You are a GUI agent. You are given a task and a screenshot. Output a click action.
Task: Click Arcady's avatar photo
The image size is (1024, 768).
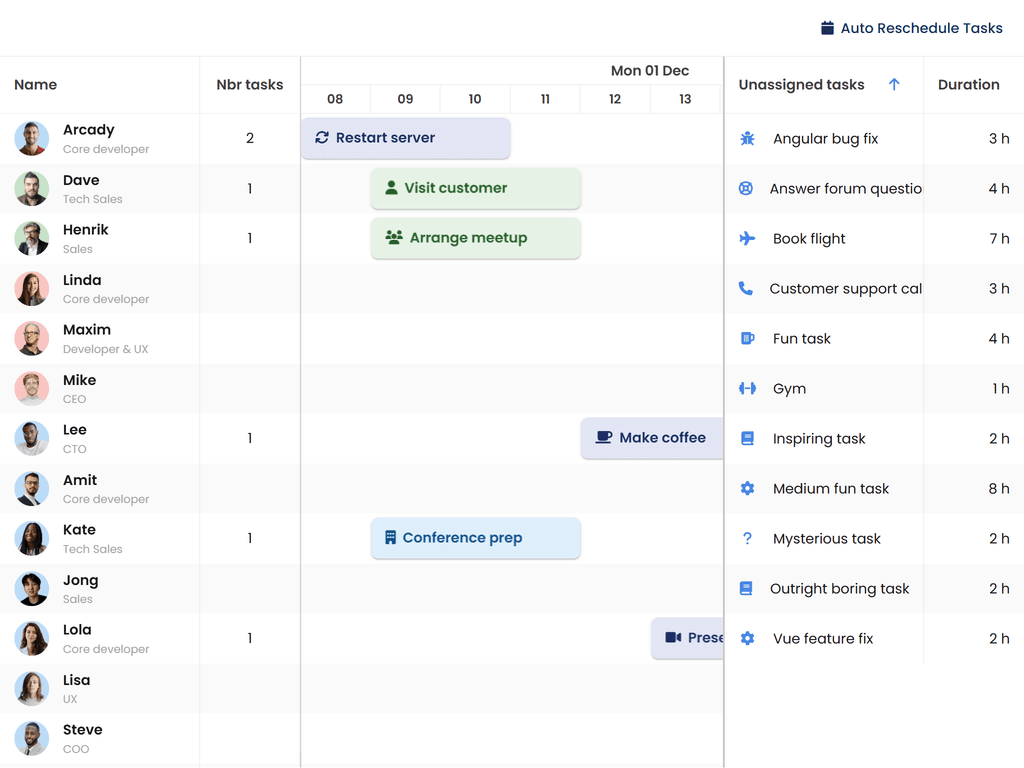(32, 139)
